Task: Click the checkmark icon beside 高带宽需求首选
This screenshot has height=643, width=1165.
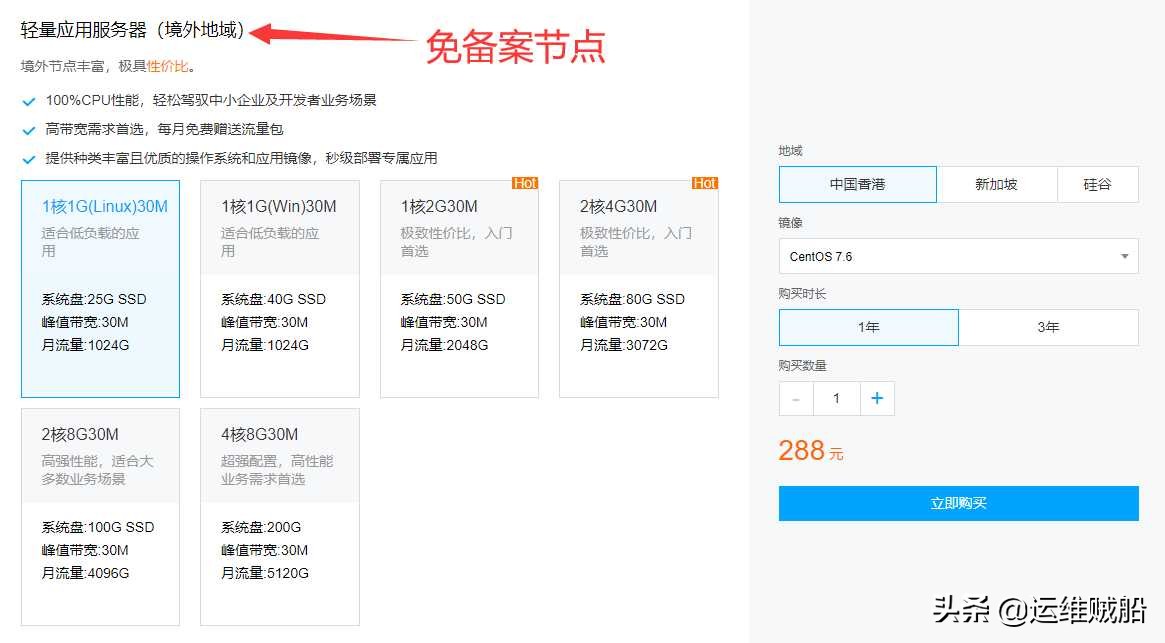Action: [27, 129]
